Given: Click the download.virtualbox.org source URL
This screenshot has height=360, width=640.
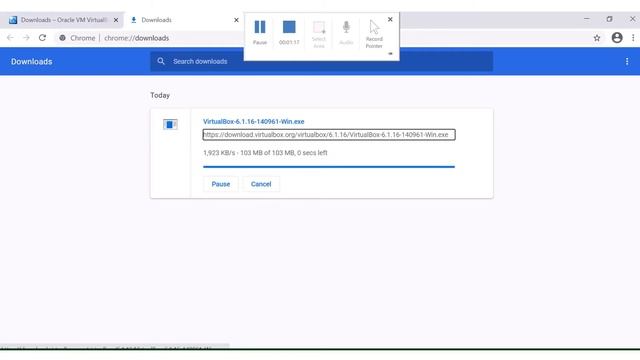Looking at the screenshot, I should pyautogui.click(x=329, y=135).
